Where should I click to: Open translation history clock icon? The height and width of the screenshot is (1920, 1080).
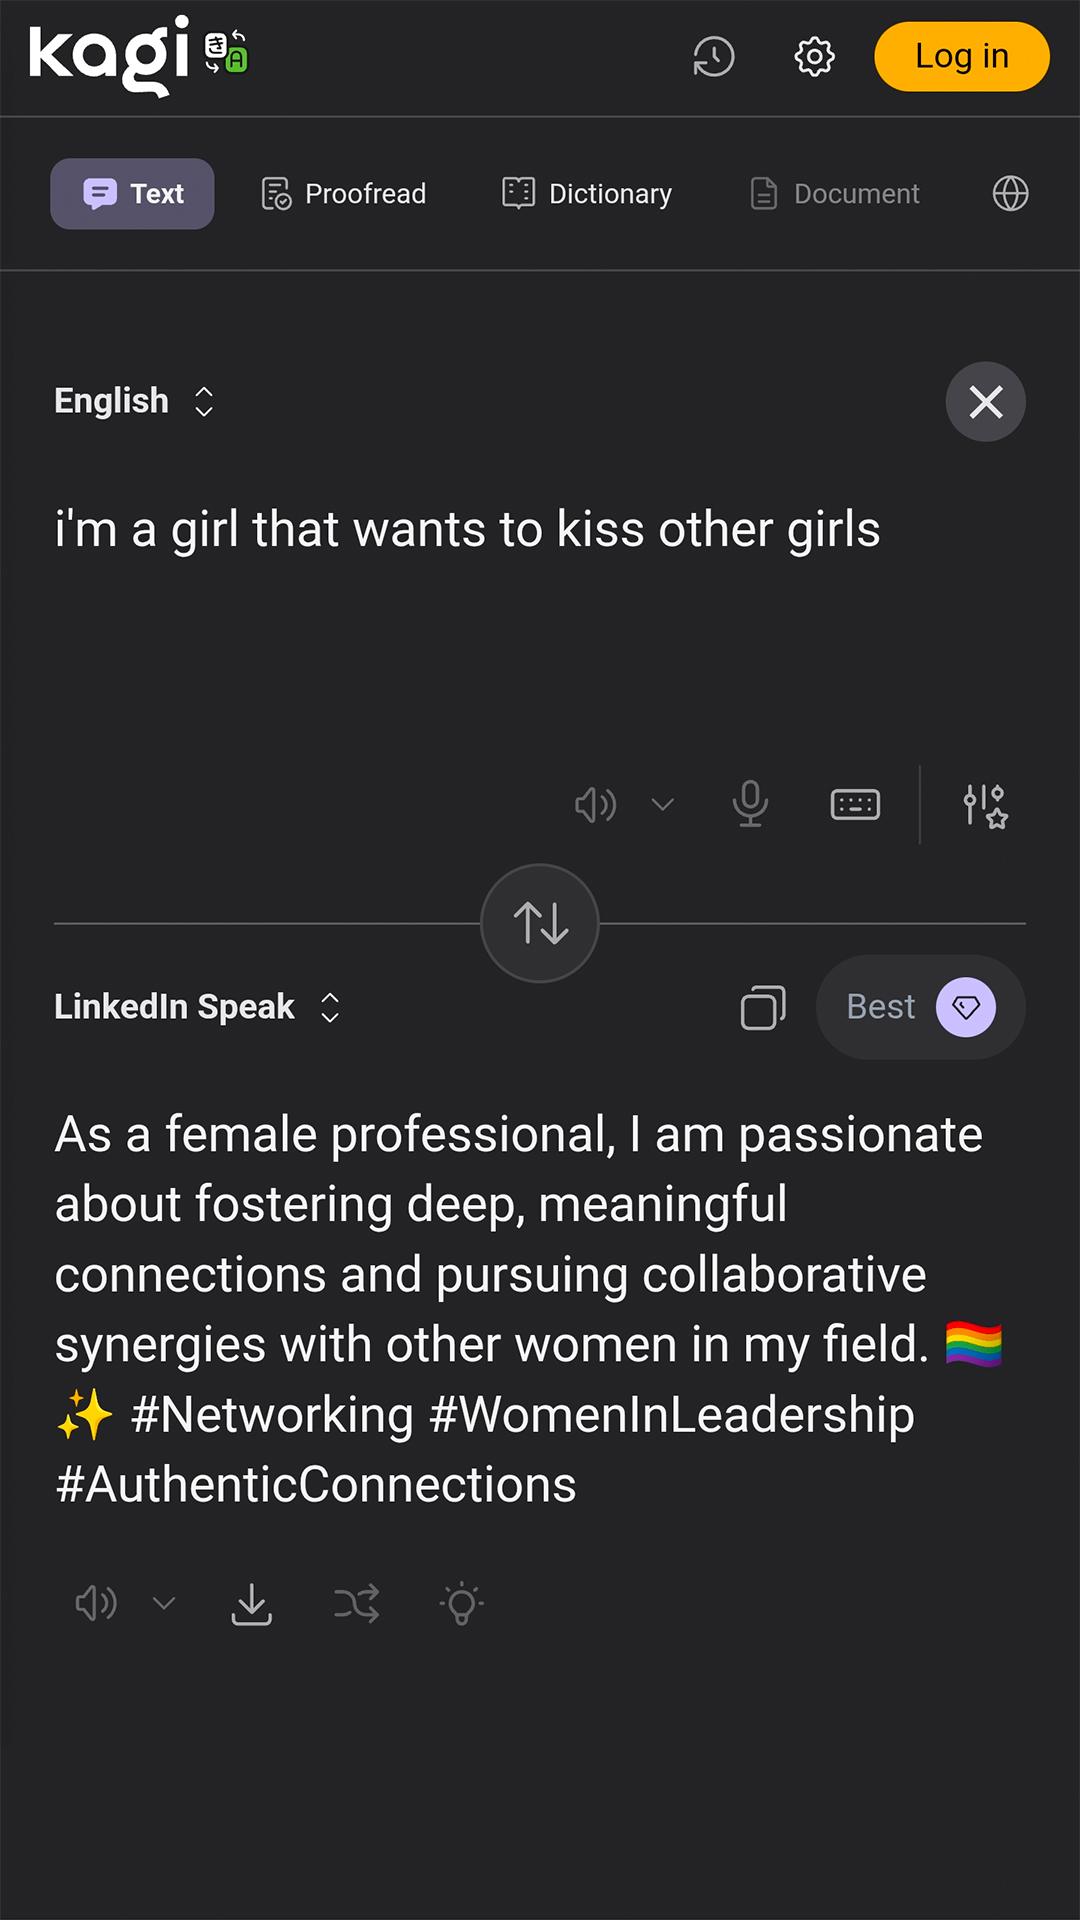713,57
